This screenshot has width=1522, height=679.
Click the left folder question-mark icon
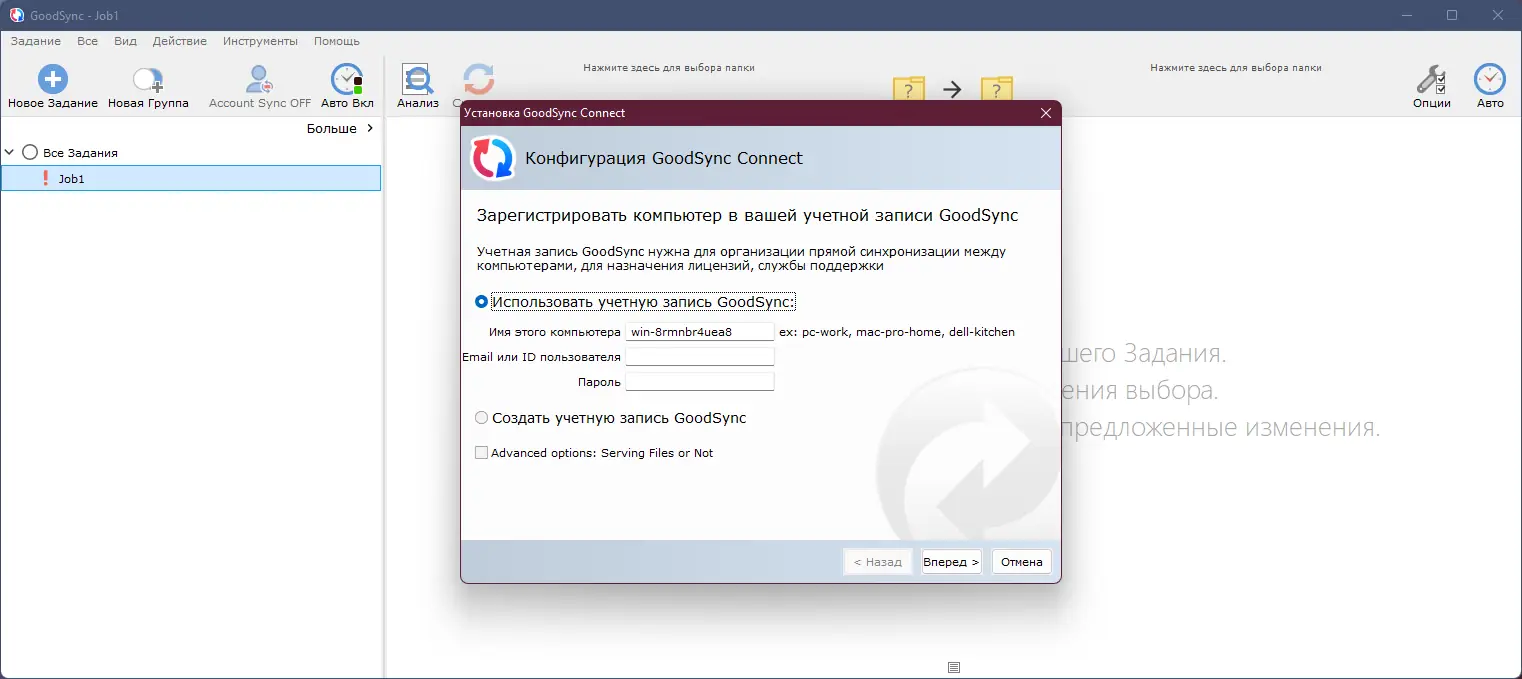point(908,89)
